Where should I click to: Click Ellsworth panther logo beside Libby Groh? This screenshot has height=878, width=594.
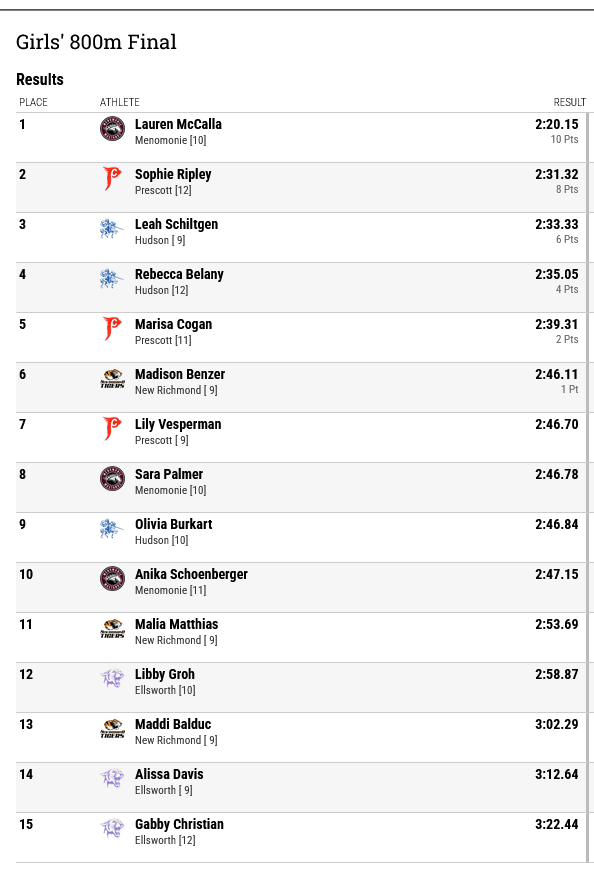tap(112, 679)
